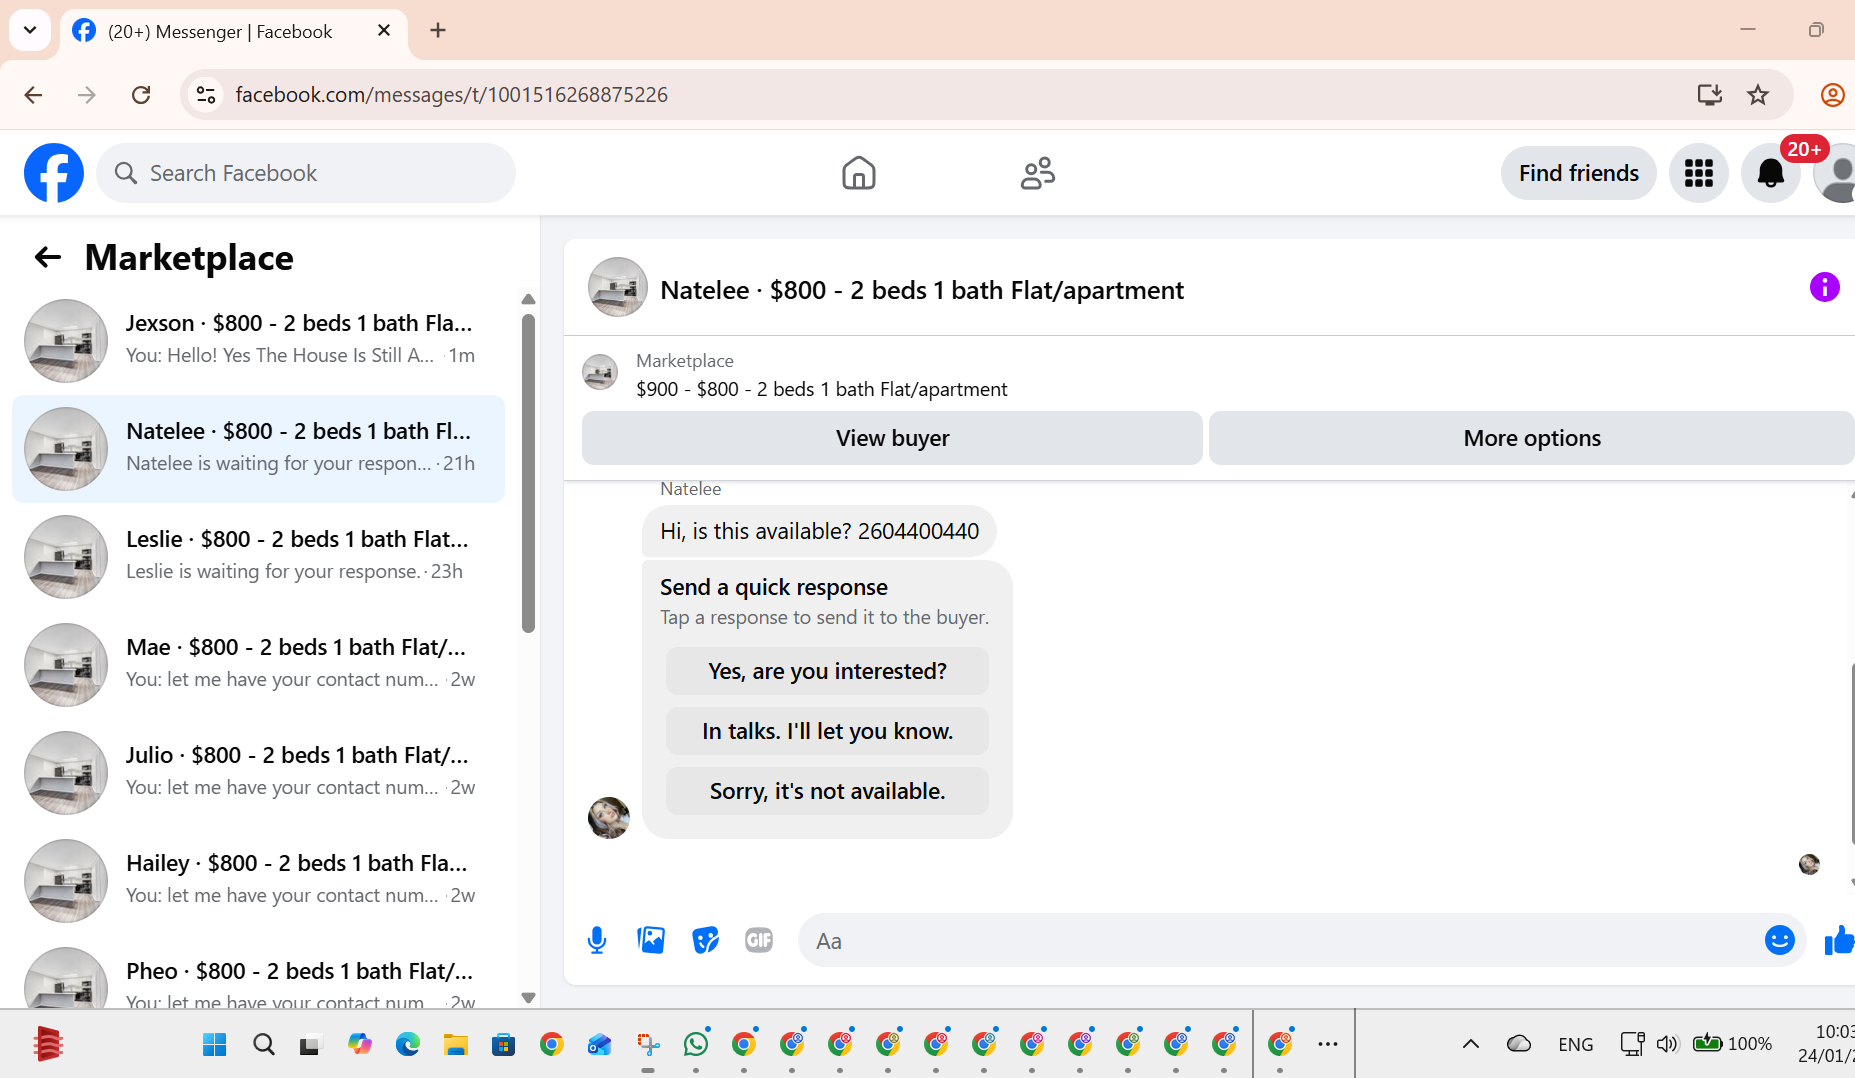Open the tab search dropdown arrow
Viewport: 1855px width, 1078px height.
coord(30,30)
